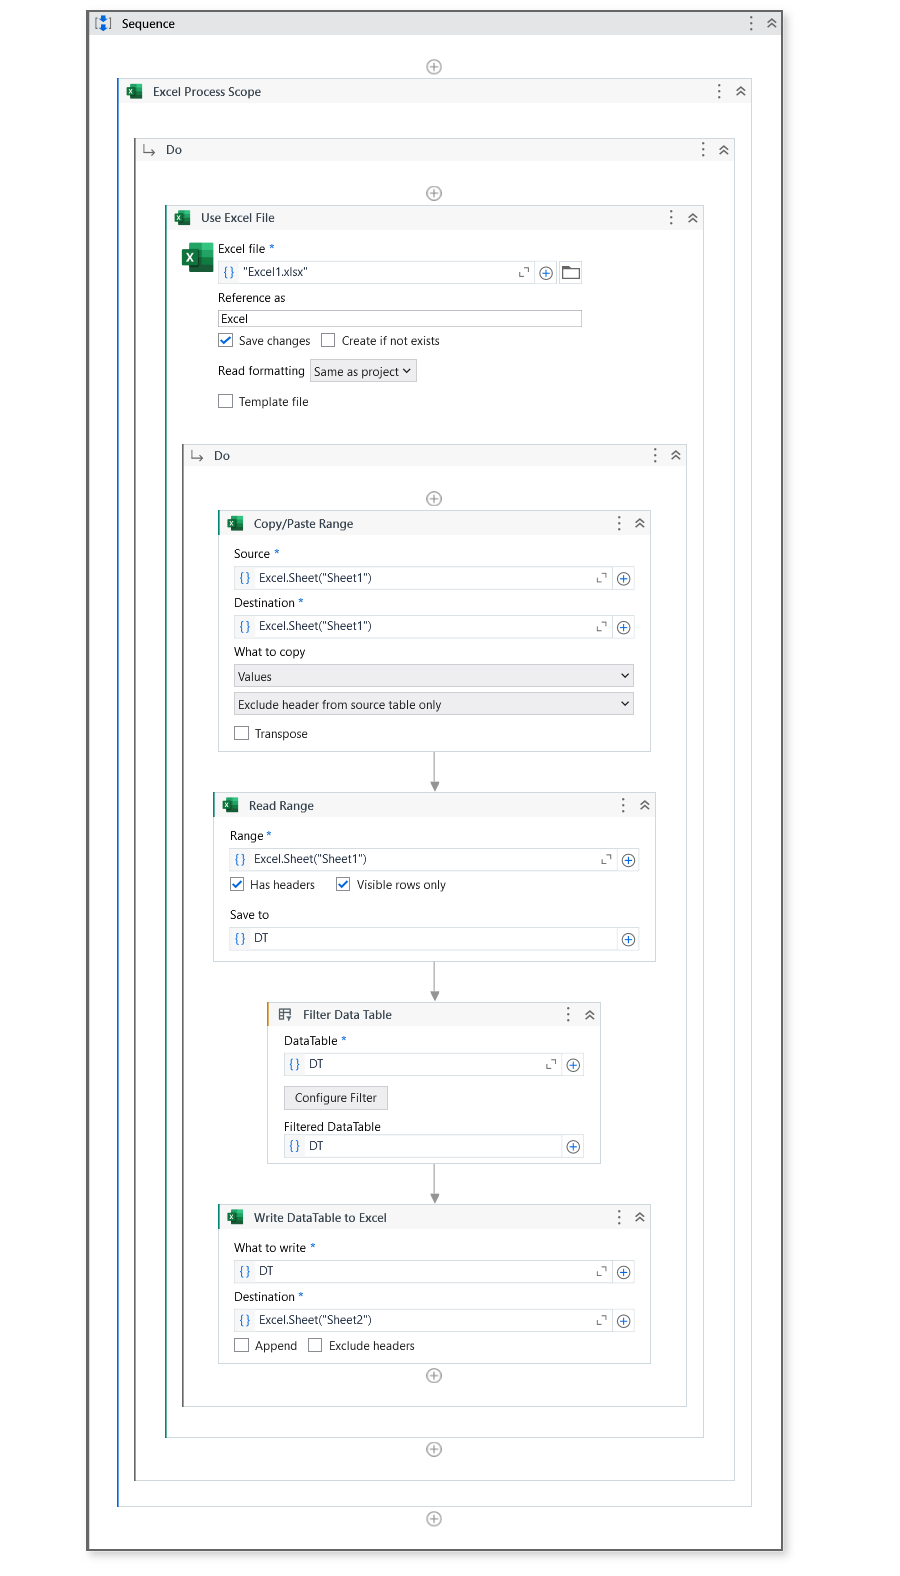Open options menu of Use Excel File
Image resolution: width=900 pixels, height=1576 pixels.
tap(671, 217)
